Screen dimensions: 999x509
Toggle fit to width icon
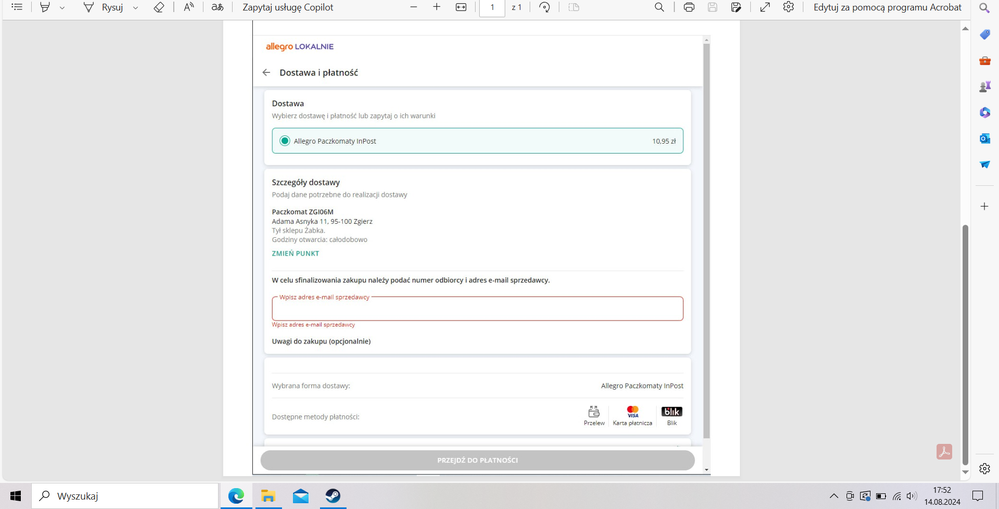point(461,7)
